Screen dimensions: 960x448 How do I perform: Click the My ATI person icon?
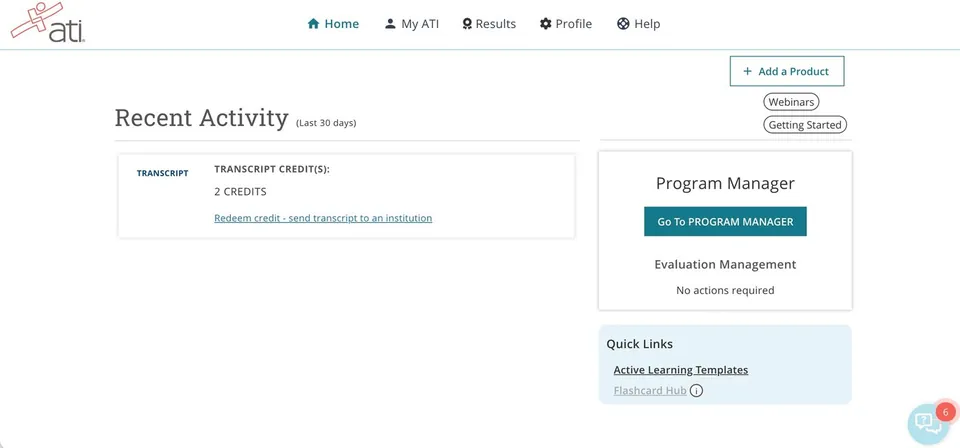point(390,24)
